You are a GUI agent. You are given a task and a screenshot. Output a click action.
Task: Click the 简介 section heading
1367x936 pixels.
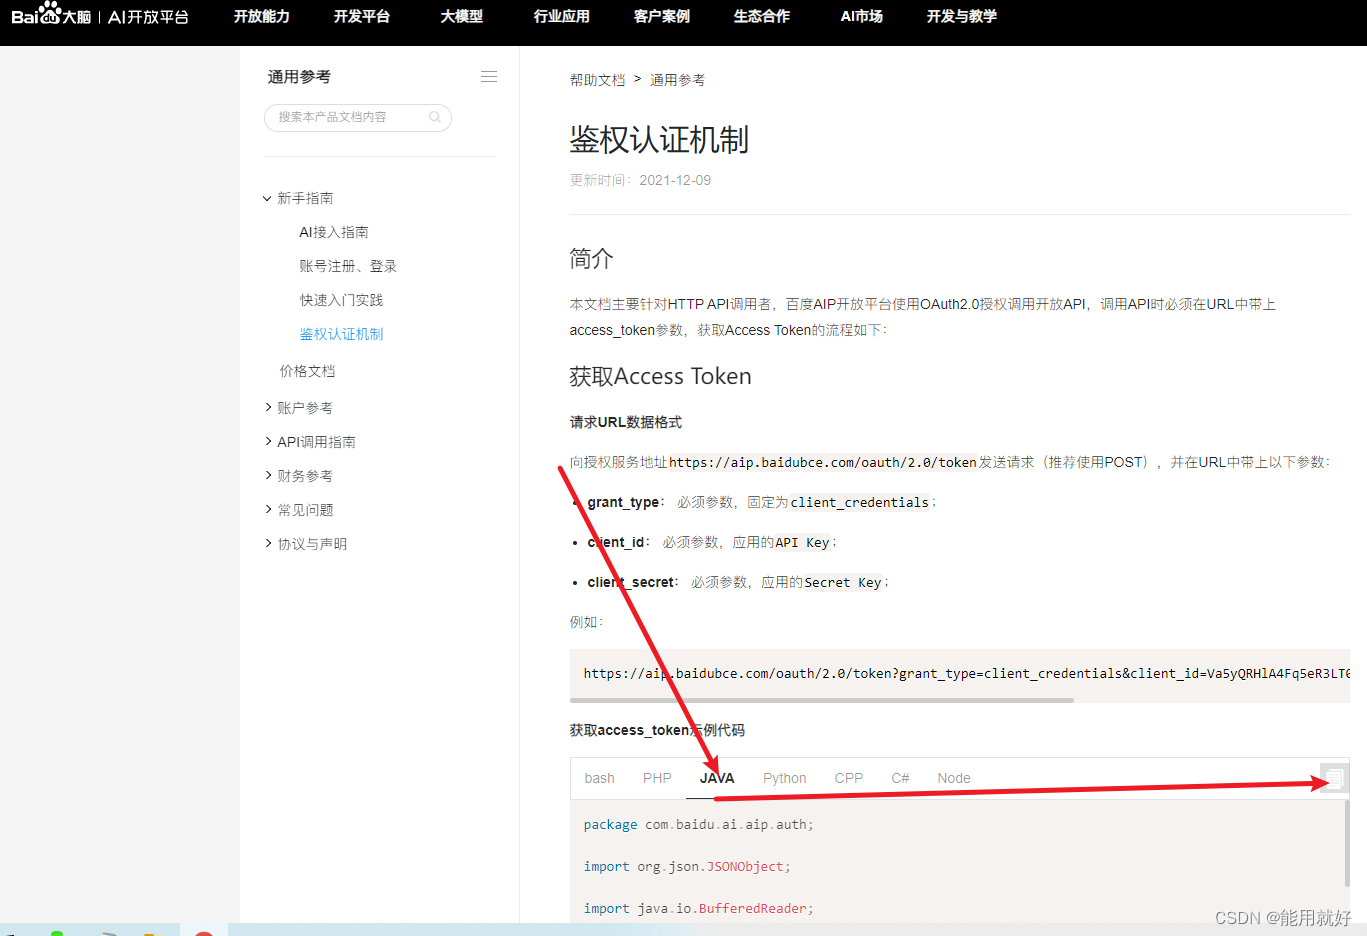[591, 259]
